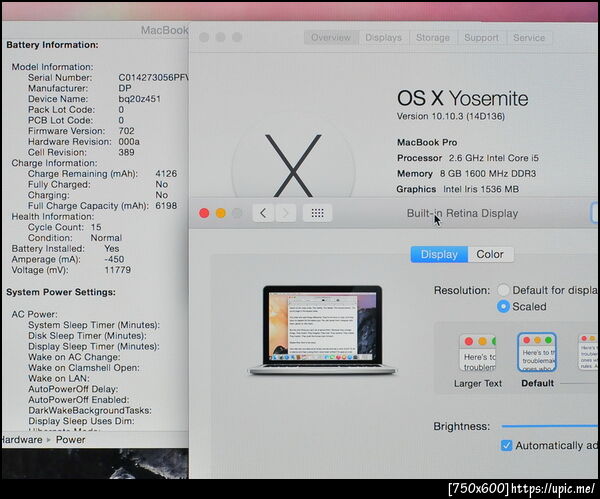Go back in System Preferences
Viewport: 600px width, 499px height.
(x=263, y=213)
